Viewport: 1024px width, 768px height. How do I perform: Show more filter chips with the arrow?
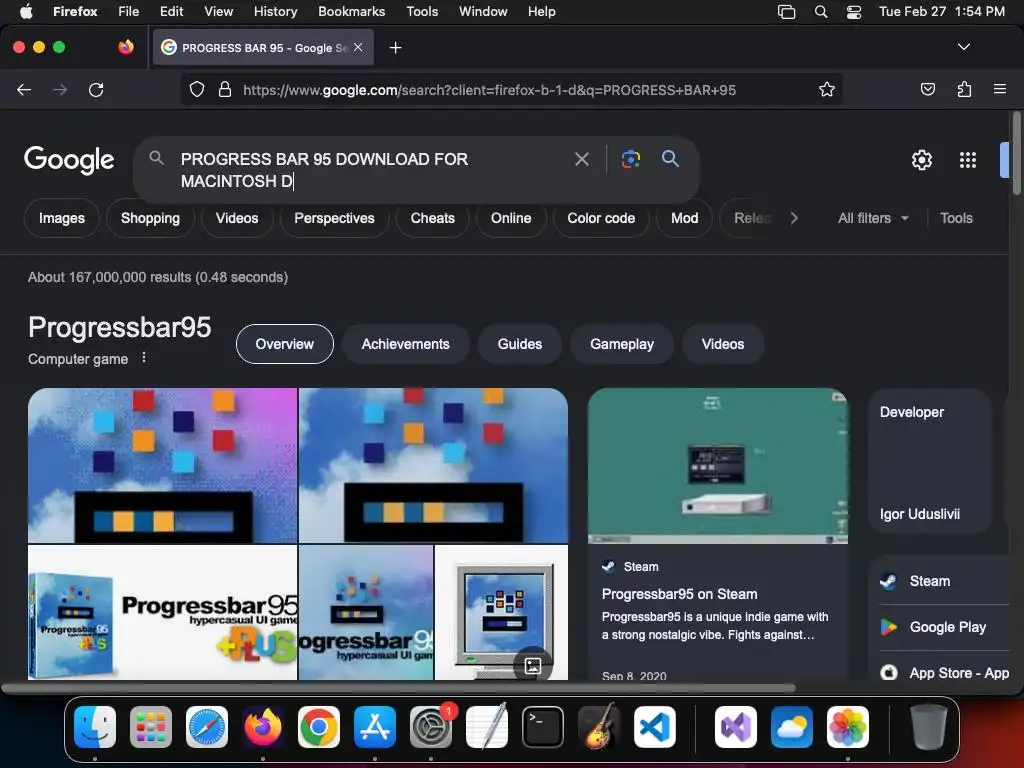[793, 218]
